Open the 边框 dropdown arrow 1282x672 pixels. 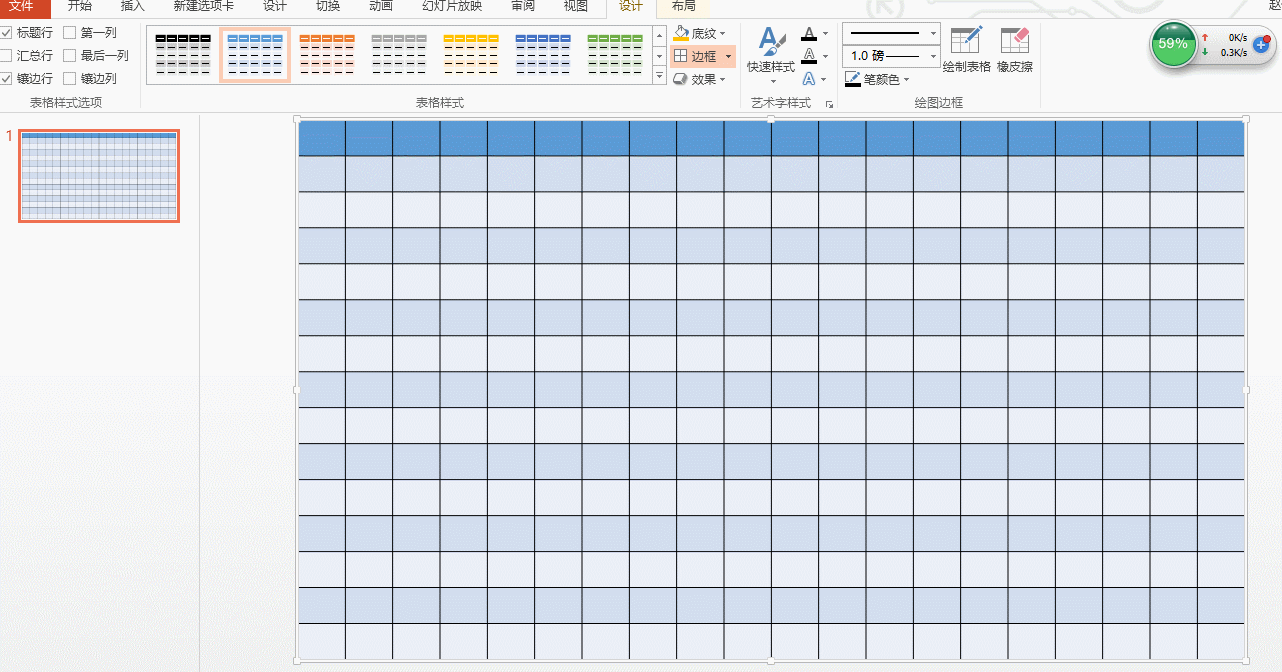728,57
